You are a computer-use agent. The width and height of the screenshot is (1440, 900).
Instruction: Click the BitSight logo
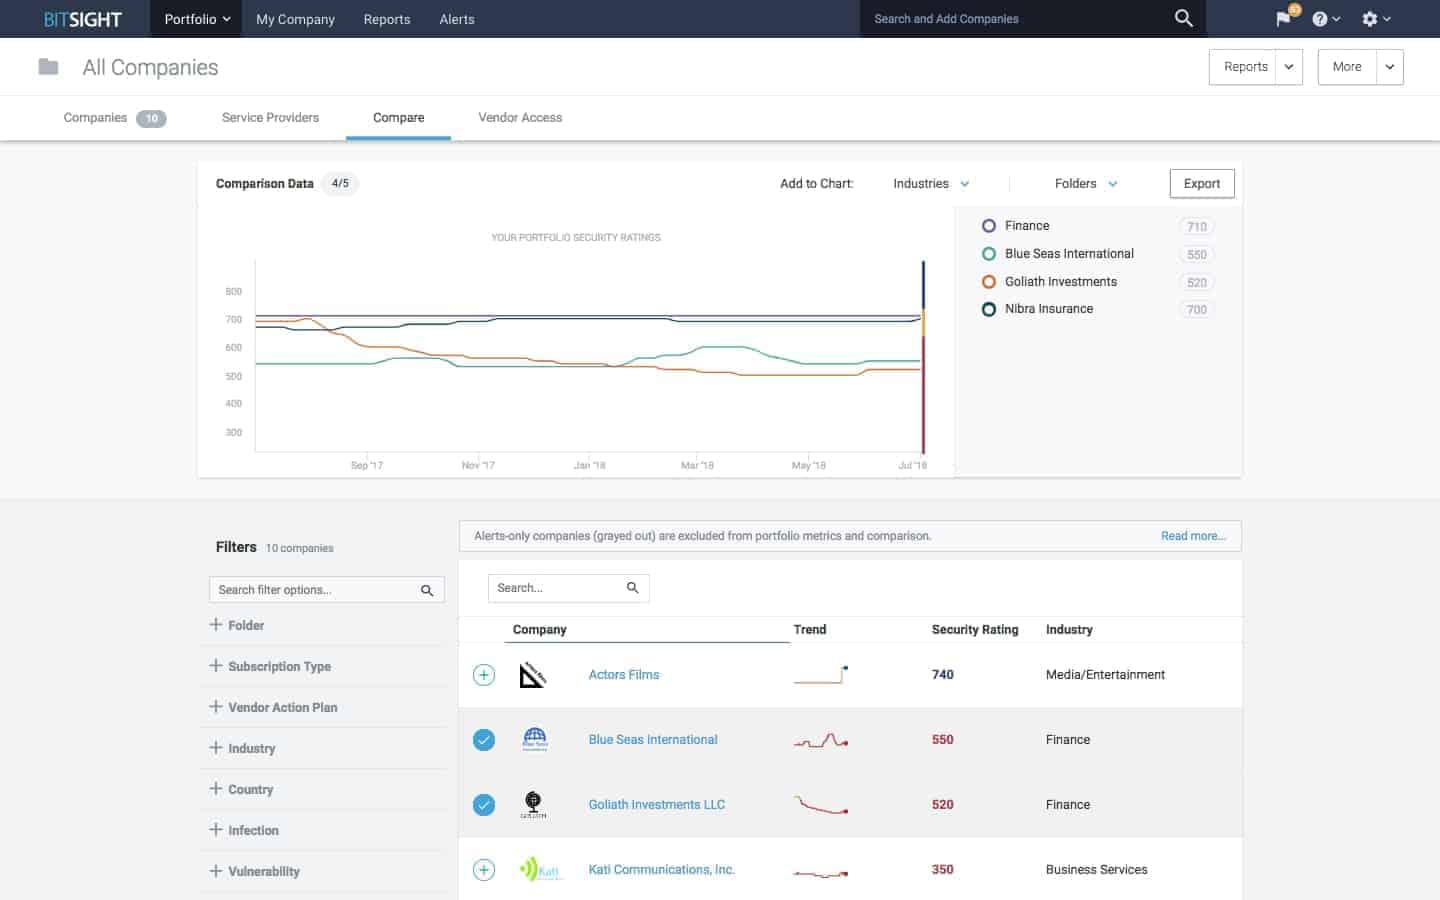[83, 19]
